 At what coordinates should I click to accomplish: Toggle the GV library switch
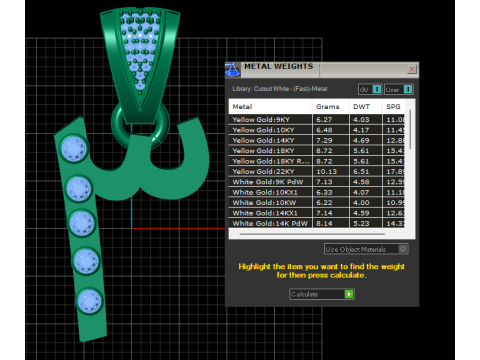pyautogui.click(x=377, y=89)
